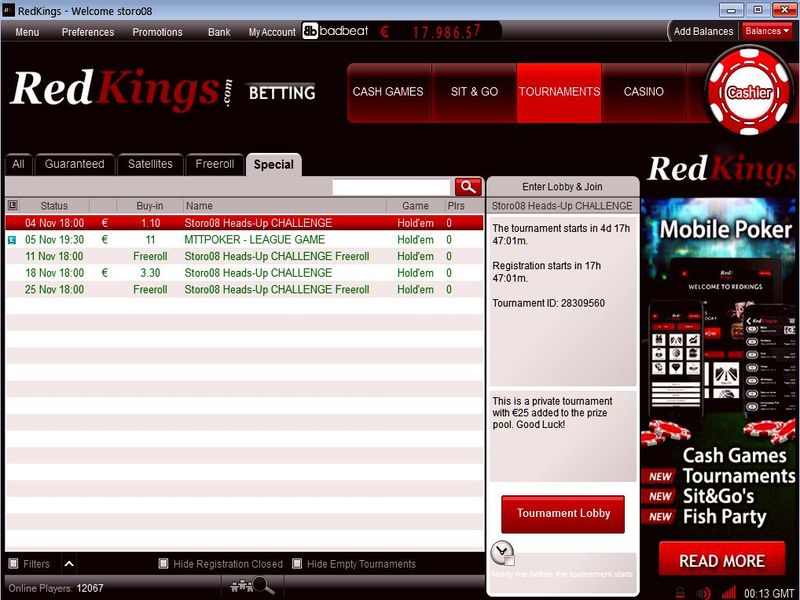800x600 pixels.
Task: Click the Online Players: 12067 status text
Action: point(56,588)
